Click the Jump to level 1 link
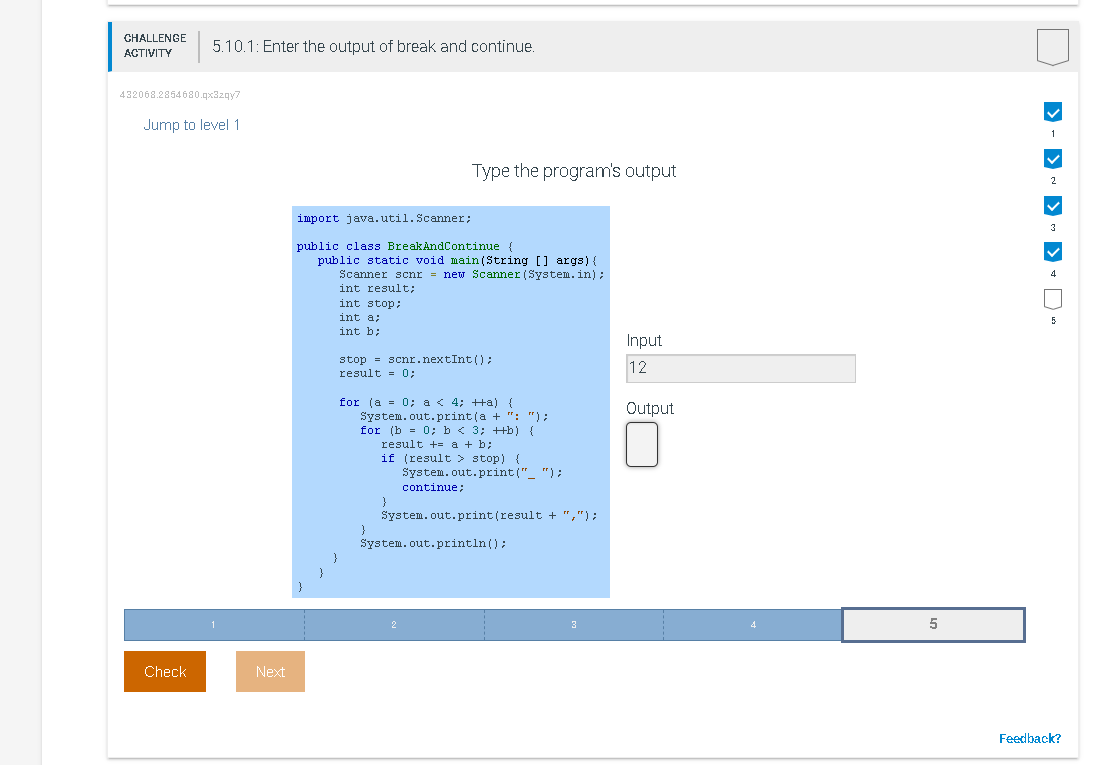The height and width of the screenshot is (765, 1117). pyautogui.click(x=191, y=124)
